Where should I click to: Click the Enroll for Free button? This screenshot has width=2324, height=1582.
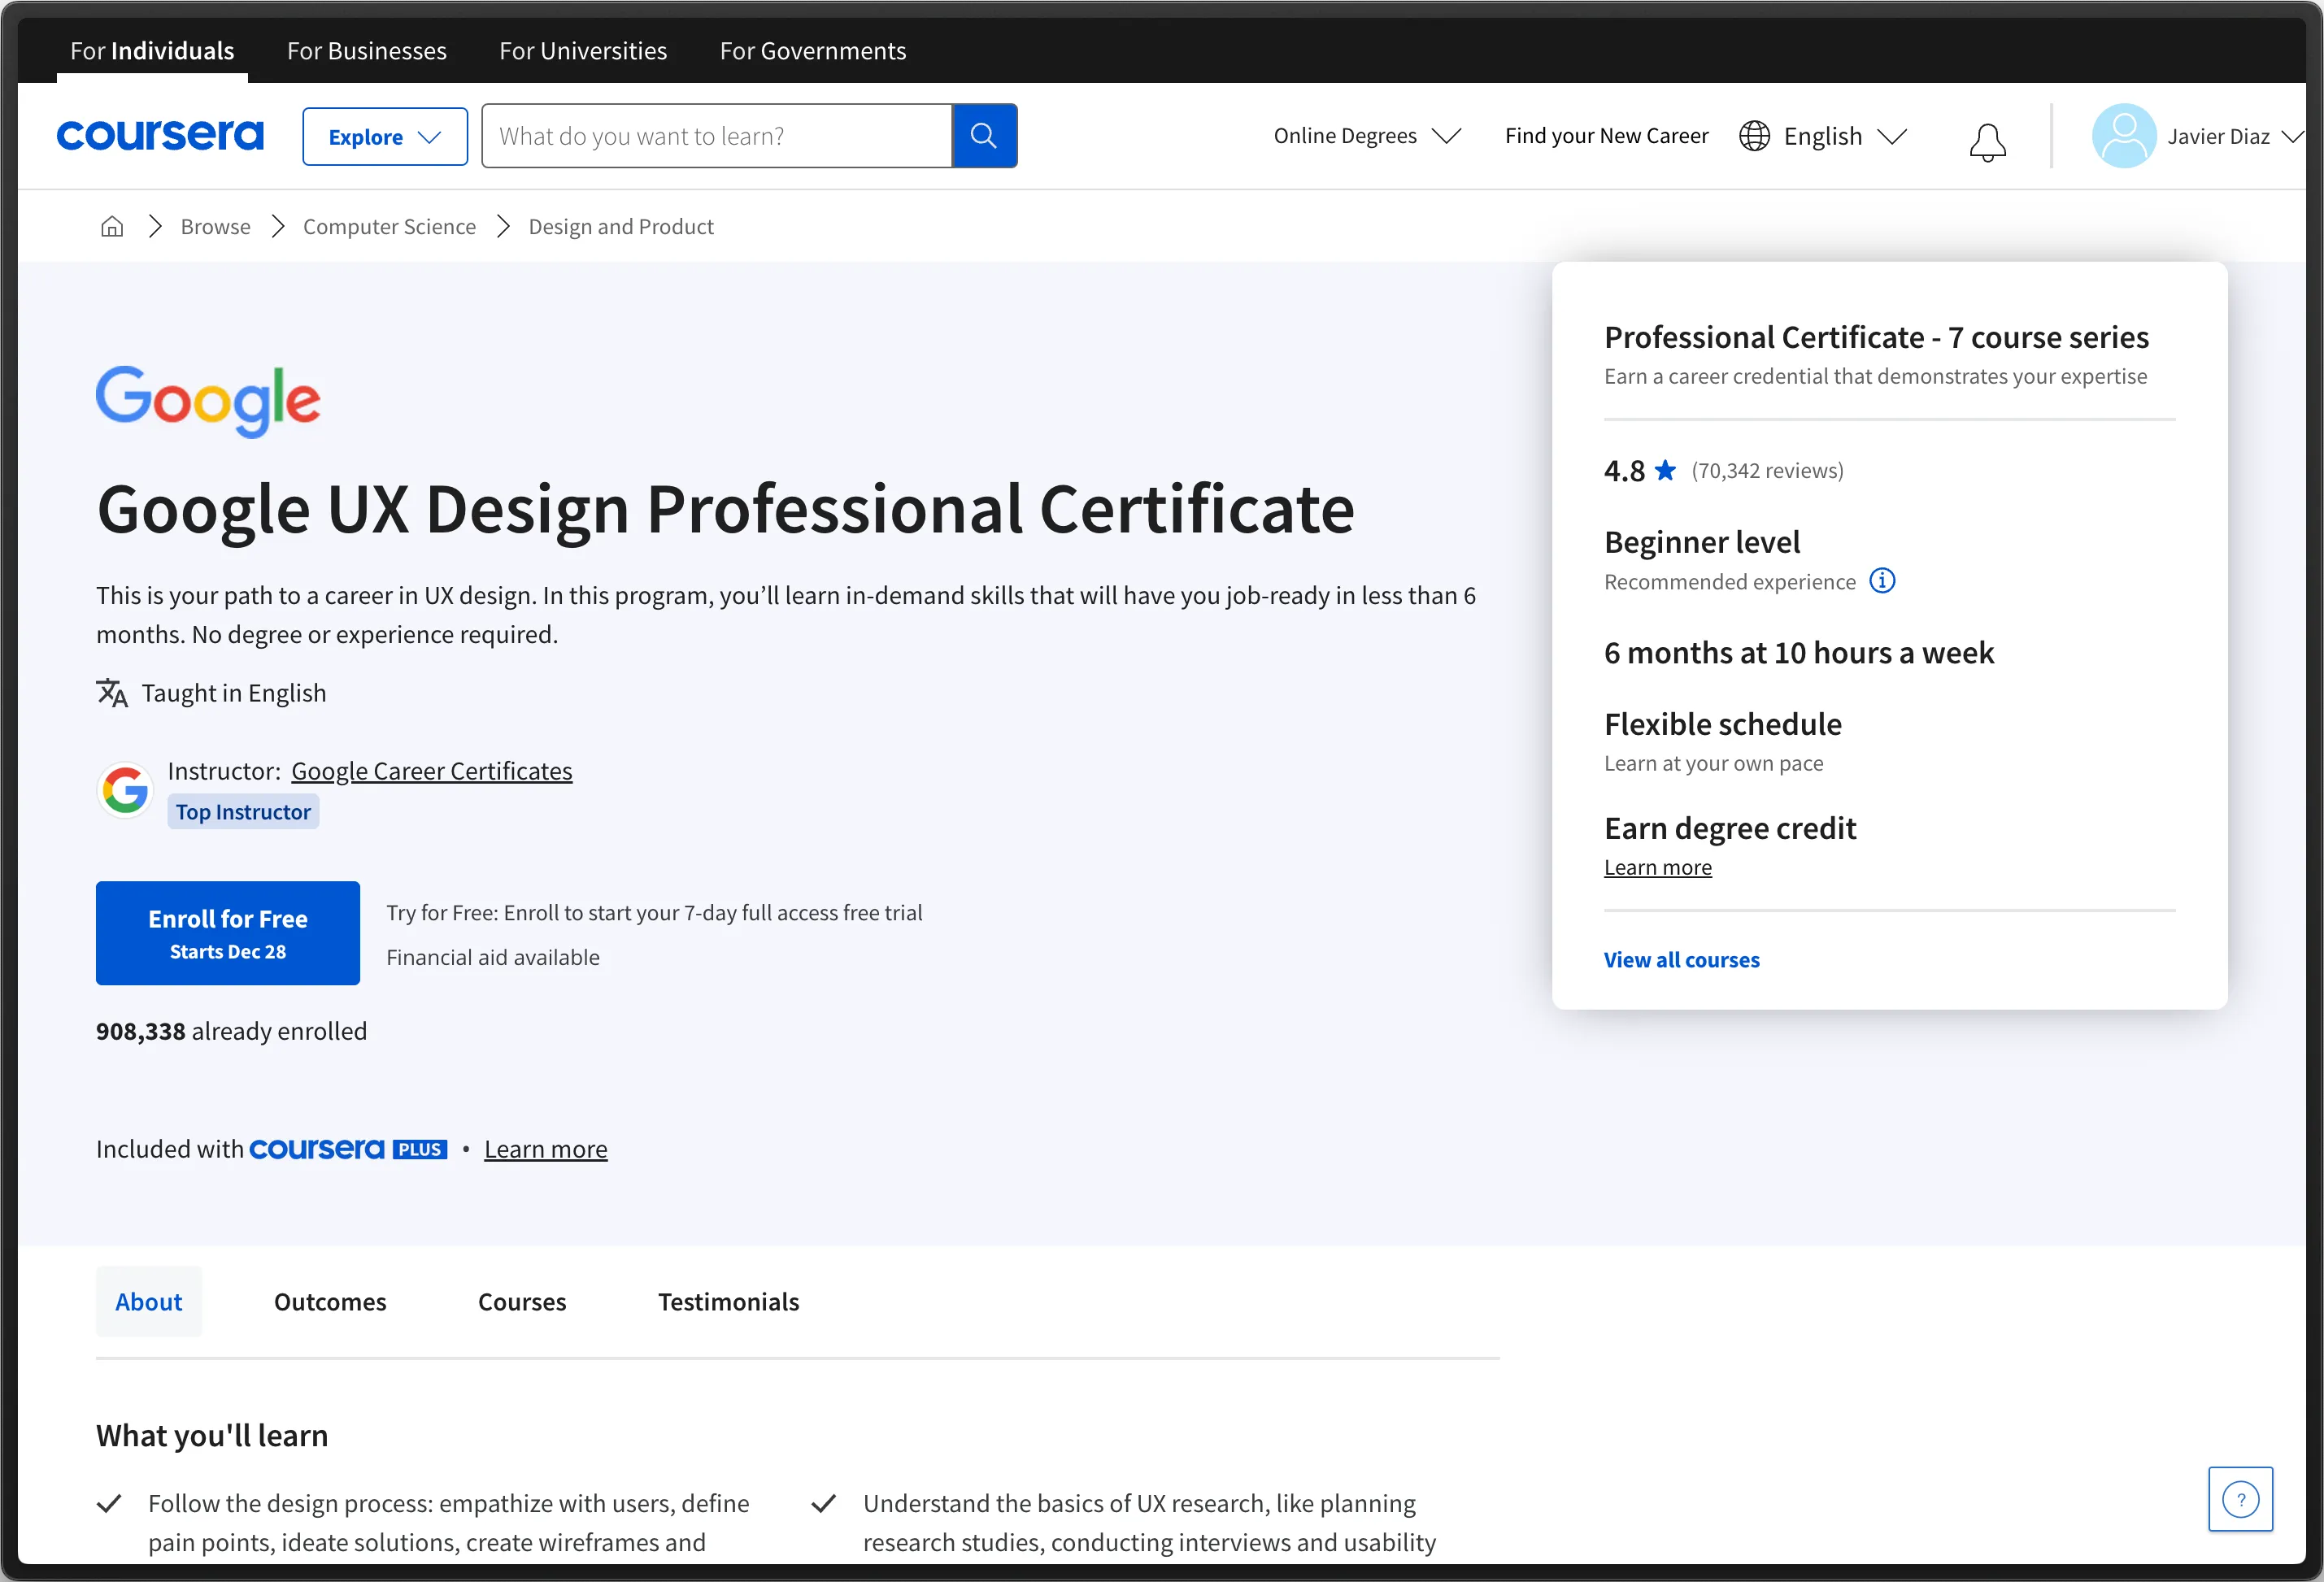pyautogui.click(x=227, y=932)
